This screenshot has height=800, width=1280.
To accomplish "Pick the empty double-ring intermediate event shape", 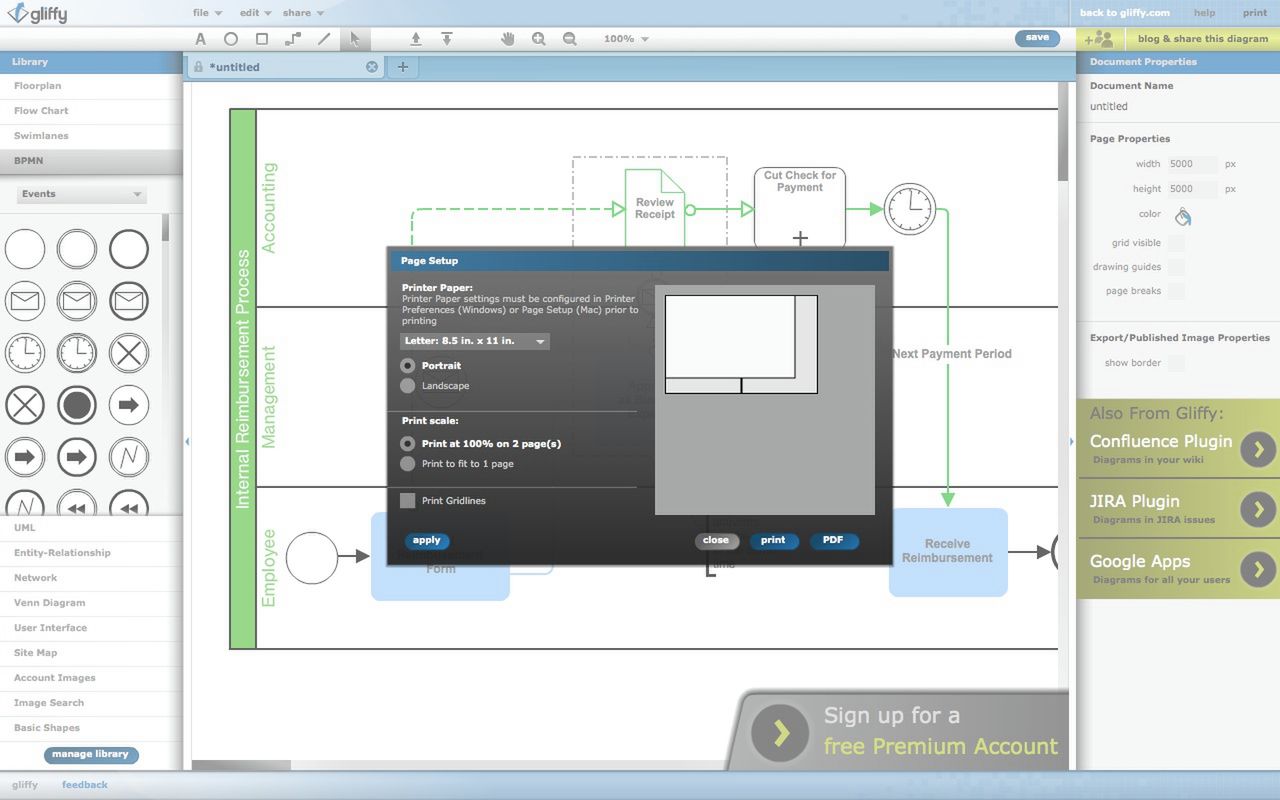I will tap(77, 249).
